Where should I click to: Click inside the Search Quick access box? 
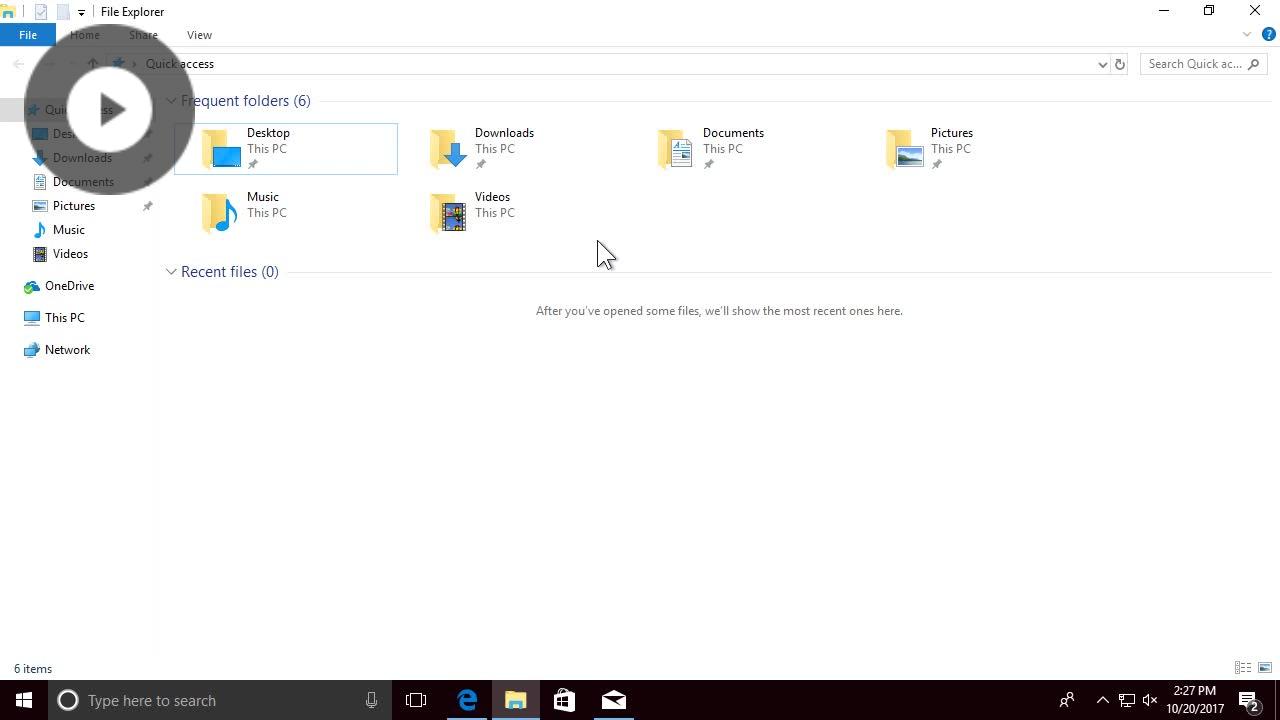(1196, 63)
